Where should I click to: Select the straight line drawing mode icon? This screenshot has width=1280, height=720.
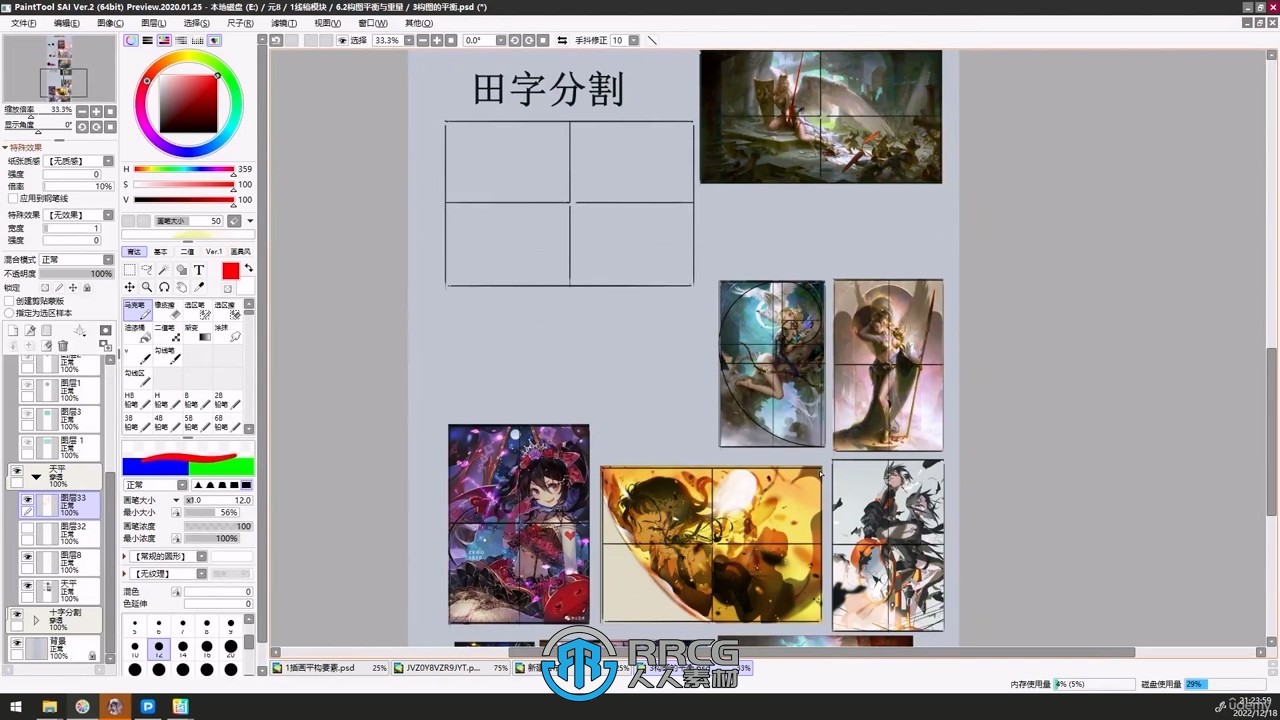point(652,41)
